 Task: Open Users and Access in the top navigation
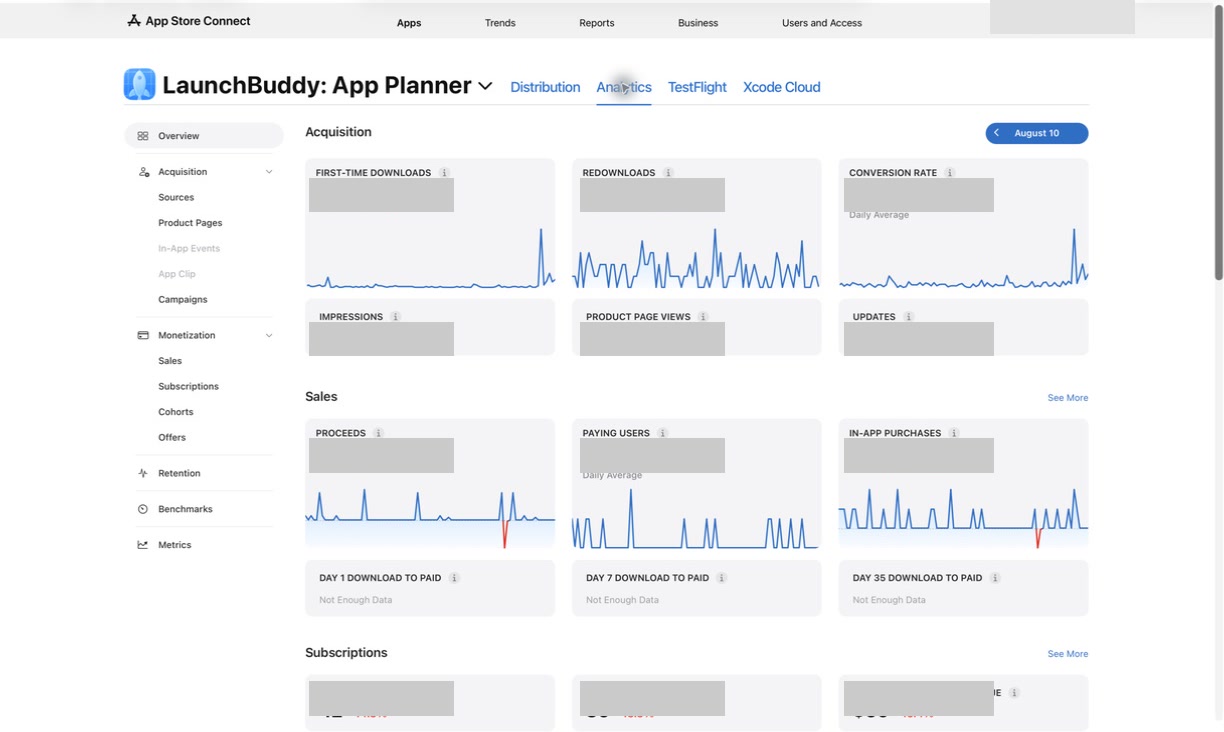point(822,23)
